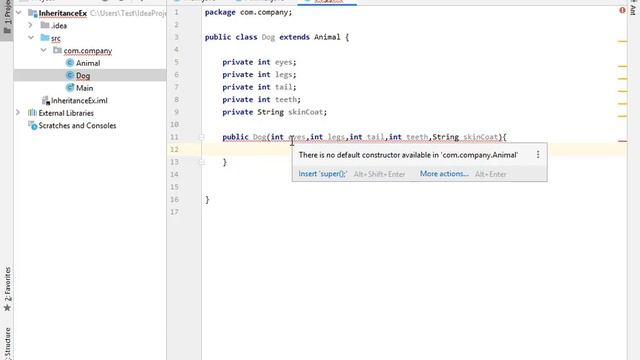Open InheritanceEx.iml file
Viewport: 640px width, 360px height.
click(x=79, y=100)
